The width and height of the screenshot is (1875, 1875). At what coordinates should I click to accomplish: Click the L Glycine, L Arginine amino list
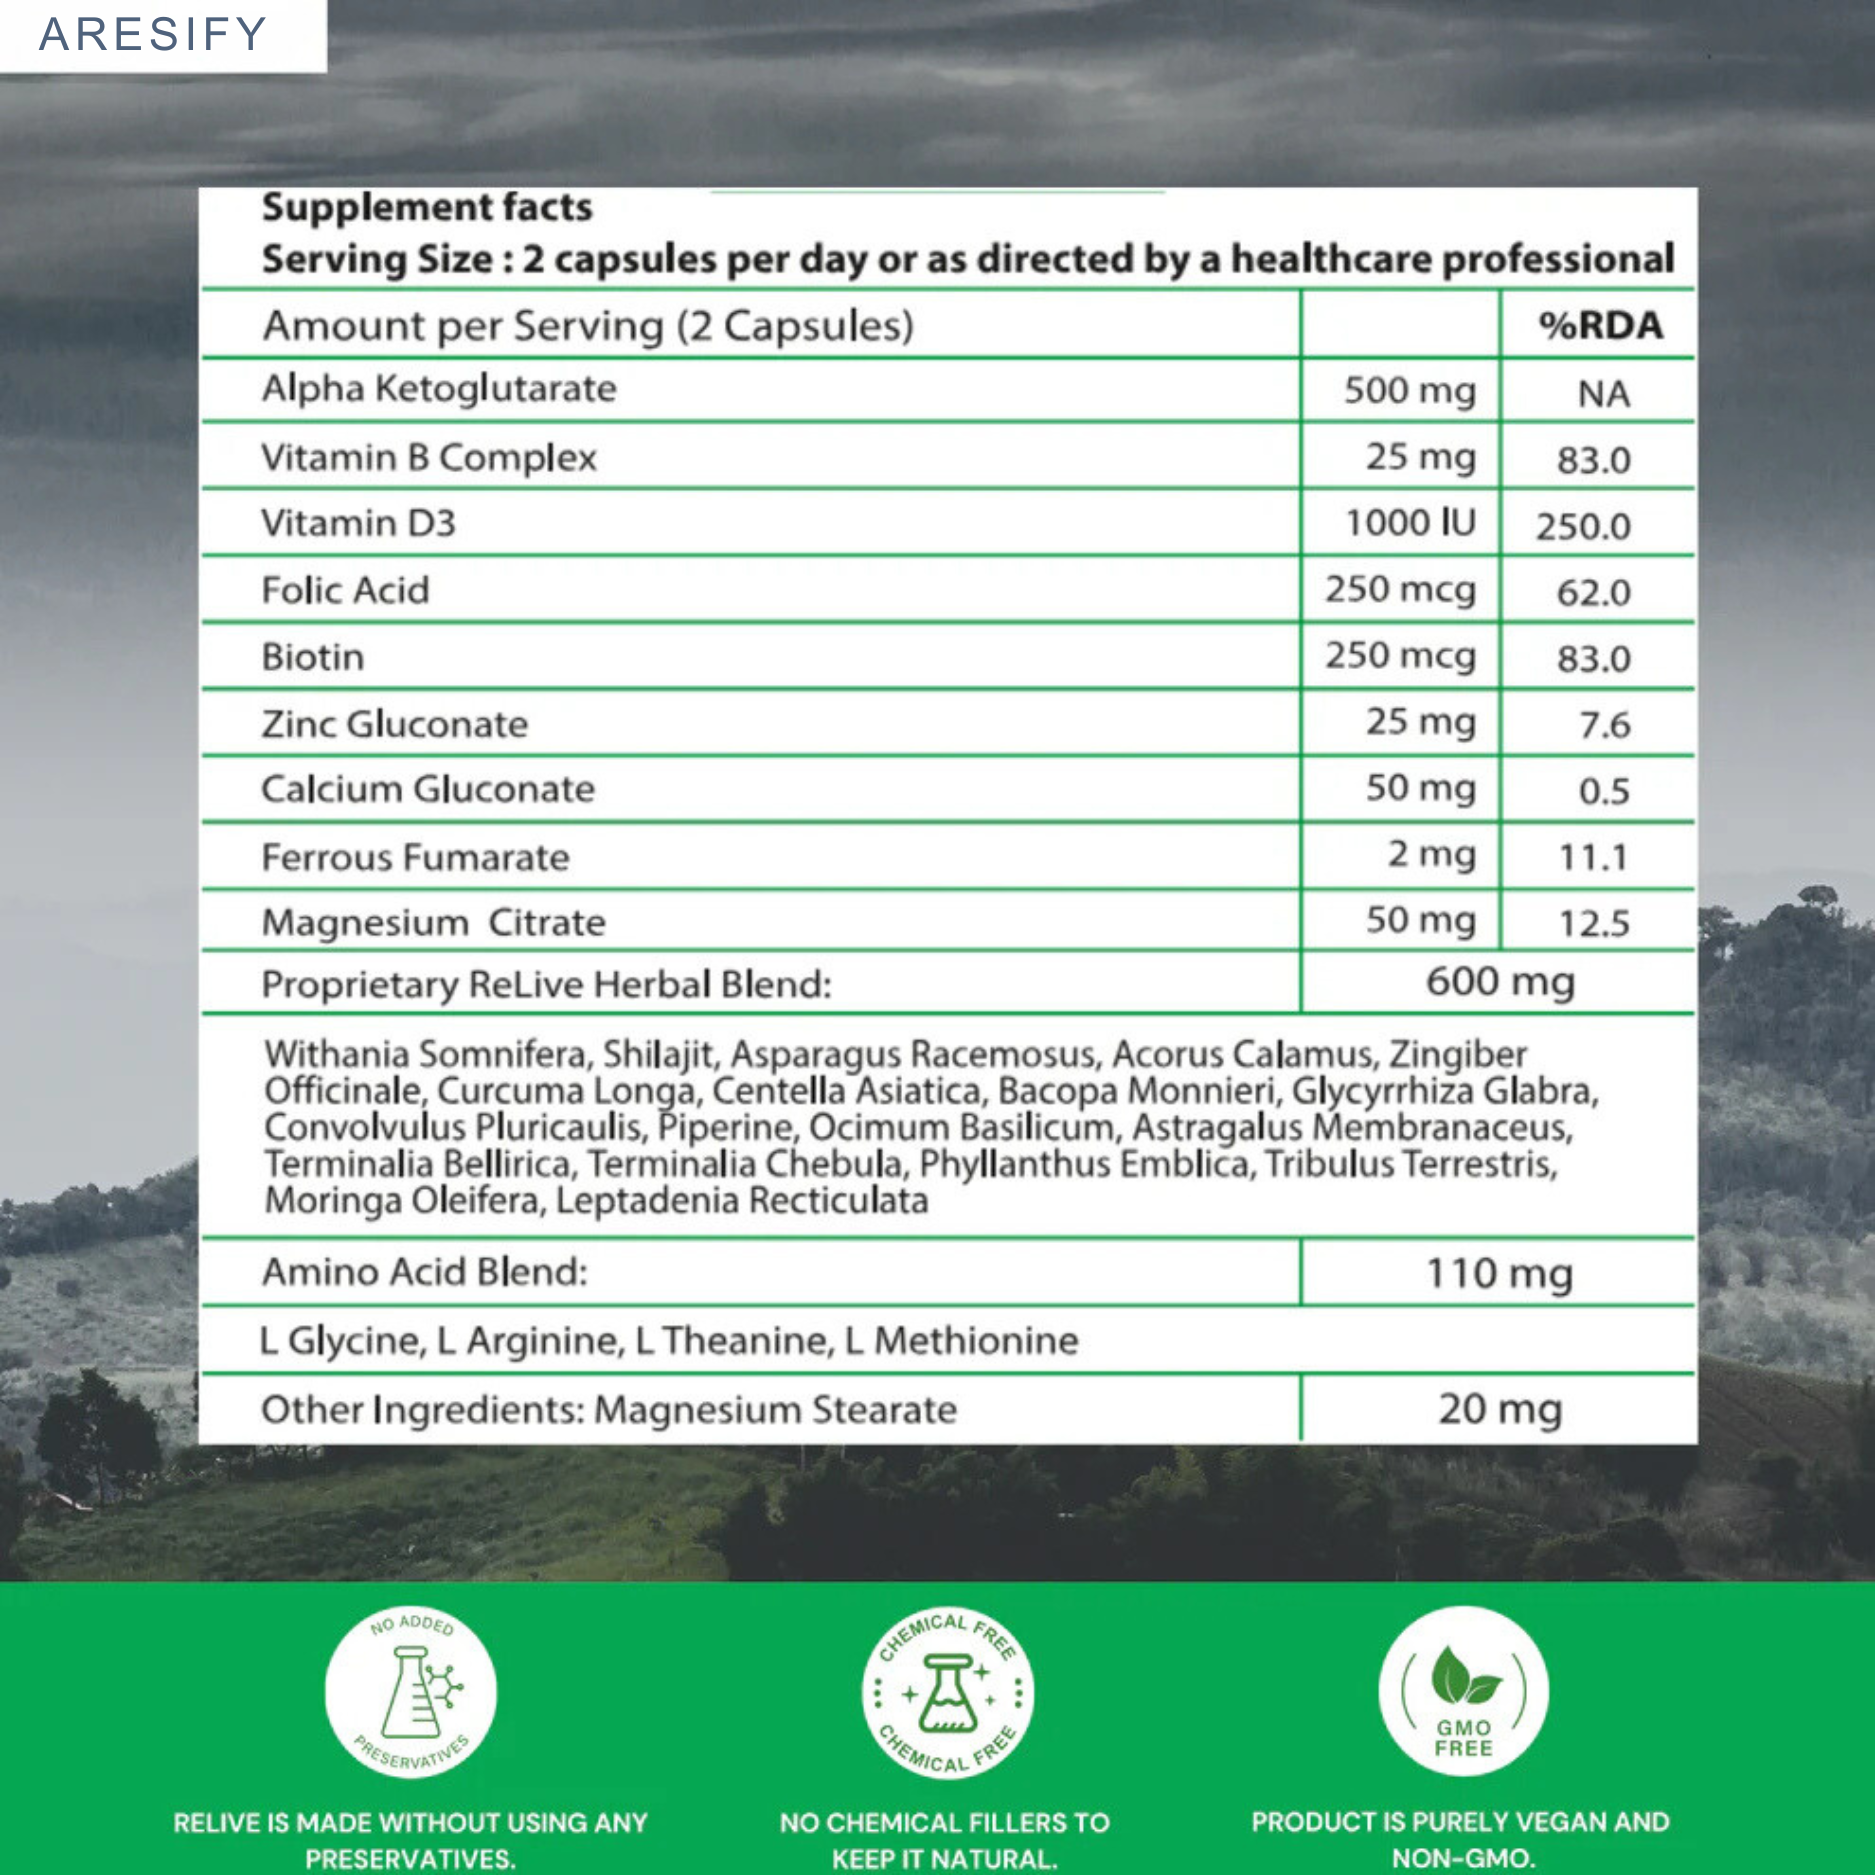click(x=669, y=1341)
